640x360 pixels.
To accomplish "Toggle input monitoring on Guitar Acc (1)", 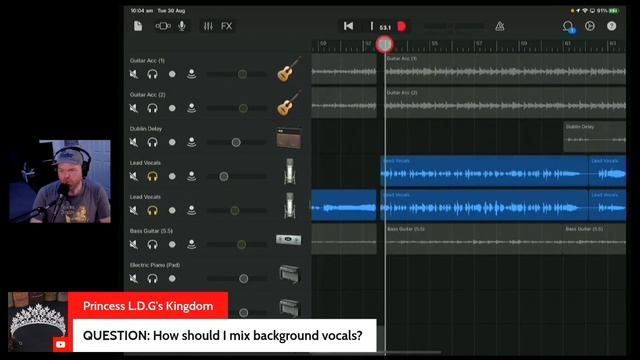I will coord(191,74).
